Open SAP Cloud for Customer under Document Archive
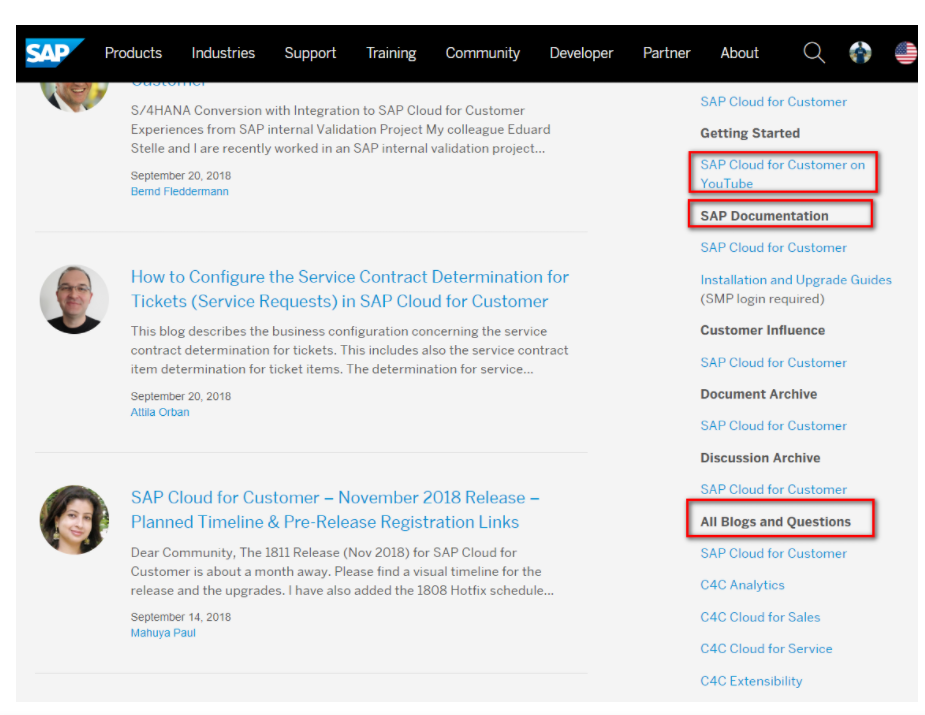The height and width of the screenshot is (715, 925). coord(773,426)
